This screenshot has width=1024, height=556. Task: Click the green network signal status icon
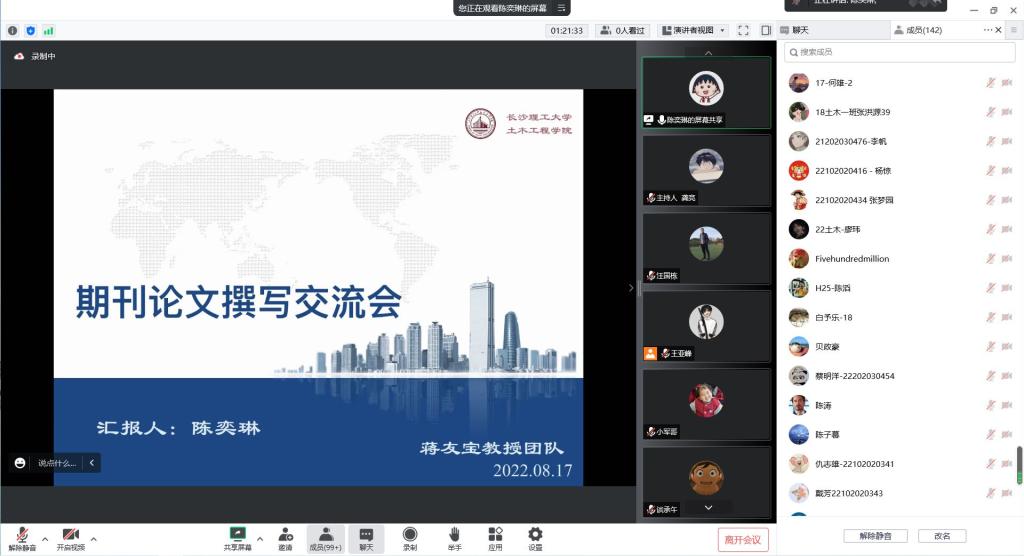48,31
